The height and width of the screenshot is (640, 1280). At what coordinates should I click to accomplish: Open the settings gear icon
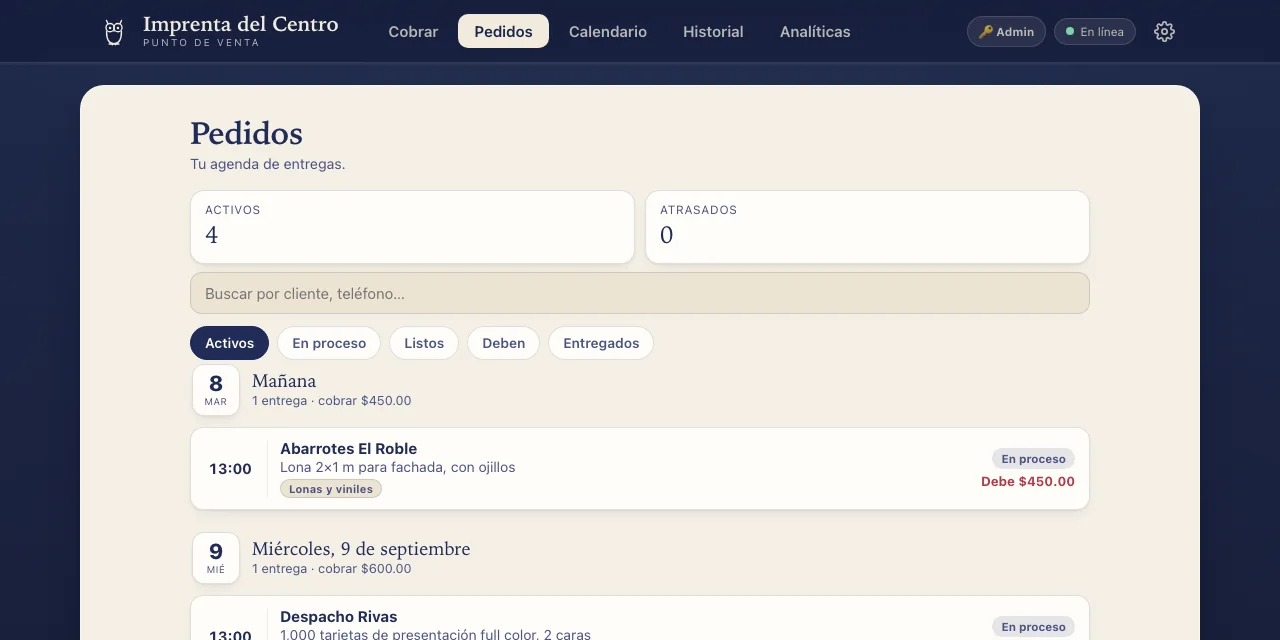1164,32
